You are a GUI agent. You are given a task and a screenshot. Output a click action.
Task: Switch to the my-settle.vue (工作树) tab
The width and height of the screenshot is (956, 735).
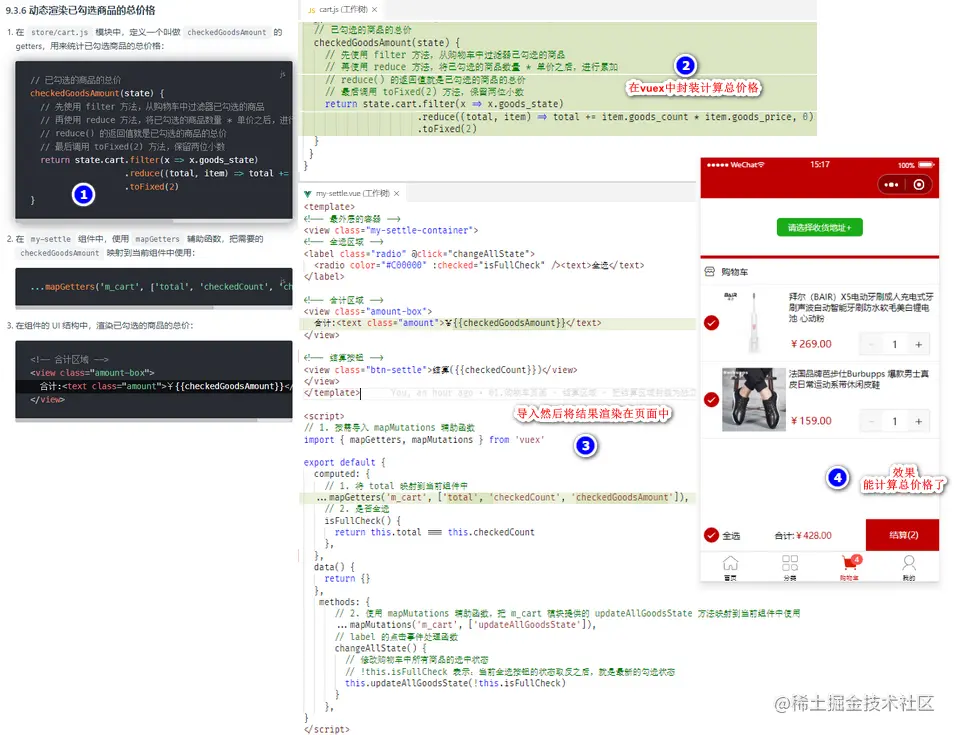coord(352,194)
